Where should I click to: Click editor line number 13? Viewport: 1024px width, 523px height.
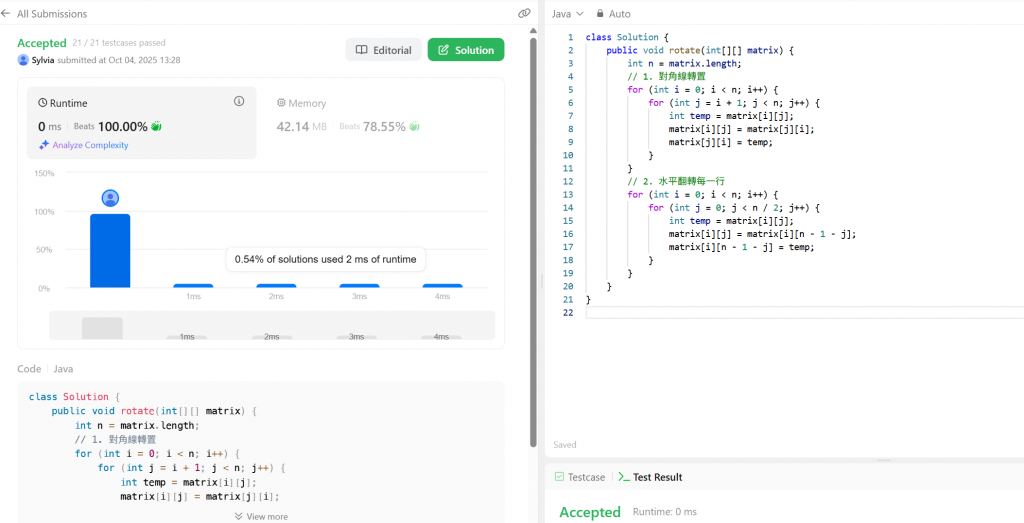tap(568, 195)
